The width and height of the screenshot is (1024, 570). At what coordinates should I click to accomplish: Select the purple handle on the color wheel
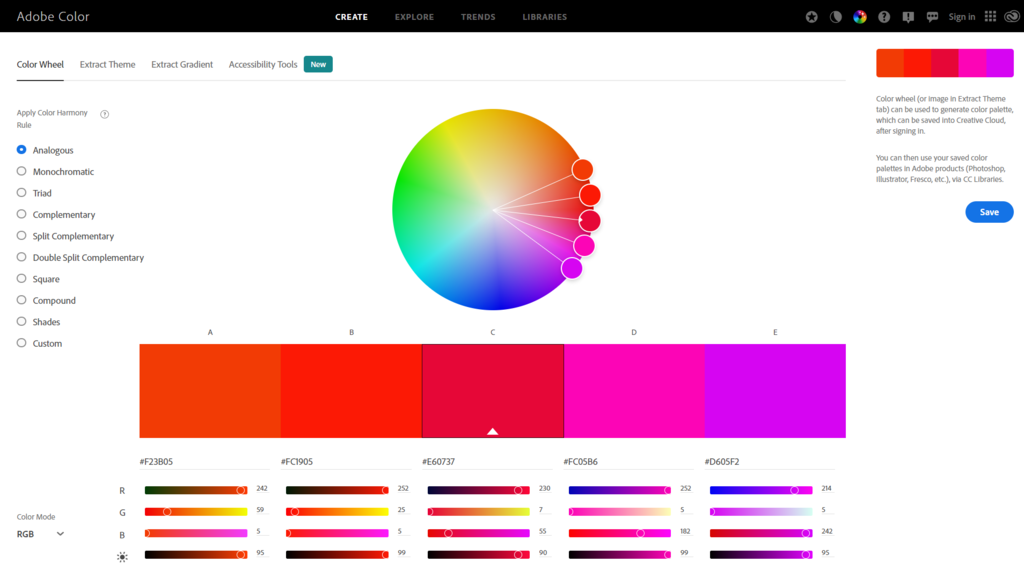click(x=571, y=268)
